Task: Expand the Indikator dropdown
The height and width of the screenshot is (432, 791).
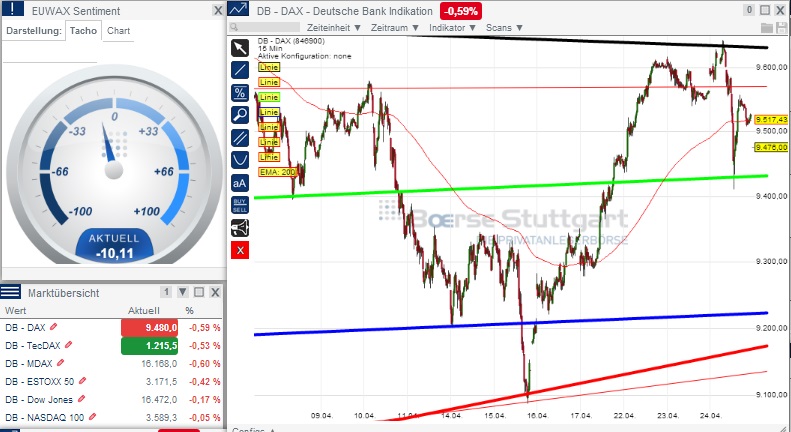Action: [453, 28]
